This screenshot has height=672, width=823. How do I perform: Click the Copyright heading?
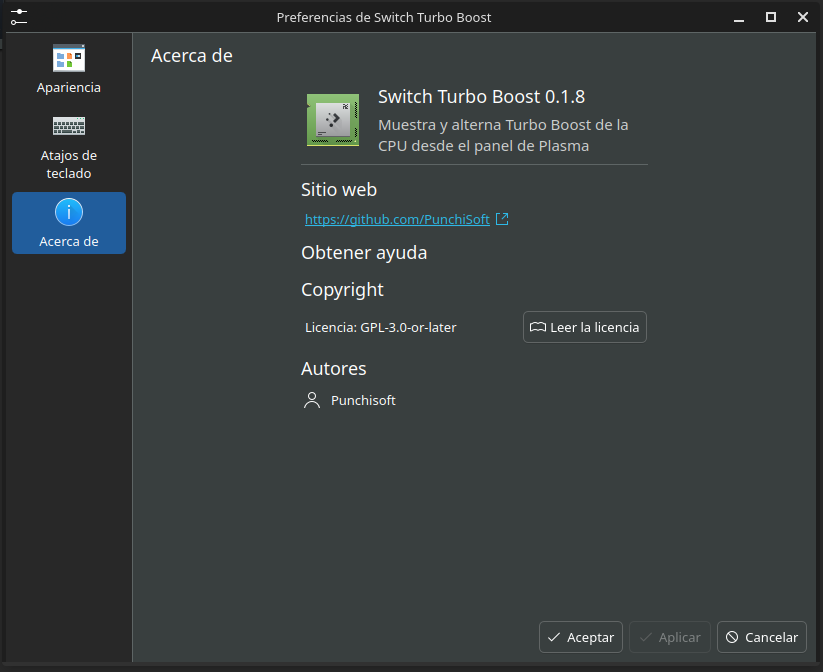tap(342, 290)
